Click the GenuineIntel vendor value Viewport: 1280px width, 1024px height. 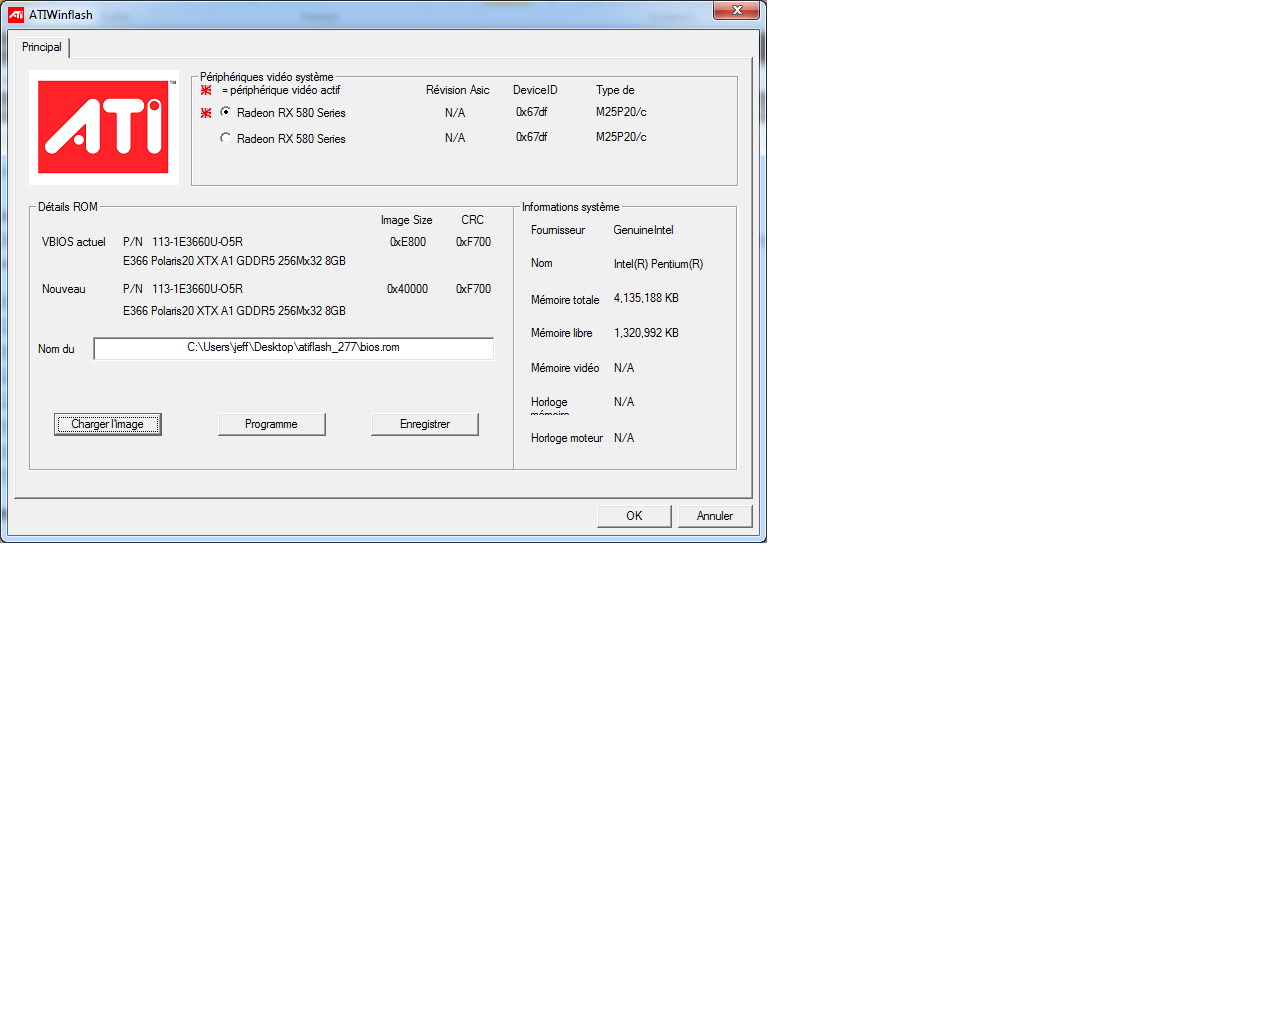[x=644, y=230]
